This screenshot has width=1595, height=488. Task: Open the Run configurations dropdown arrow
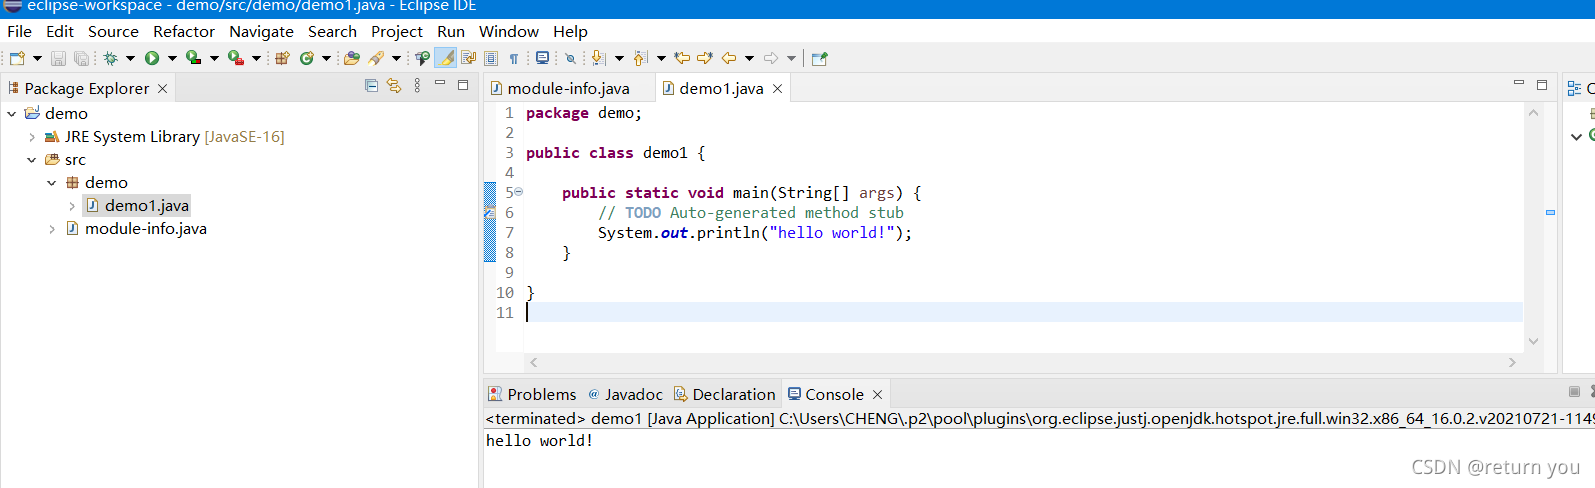click(x=172, y=58)
